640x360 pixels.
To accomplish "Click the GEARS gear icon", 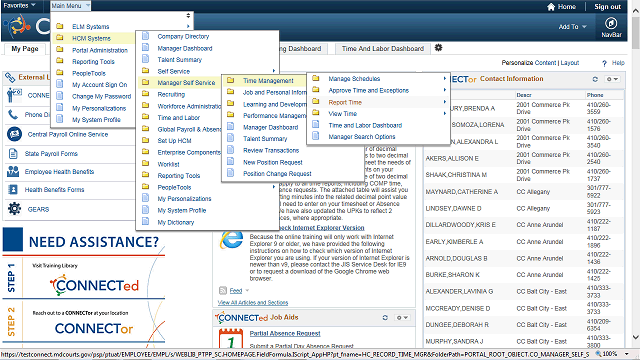I will point(14,209).
